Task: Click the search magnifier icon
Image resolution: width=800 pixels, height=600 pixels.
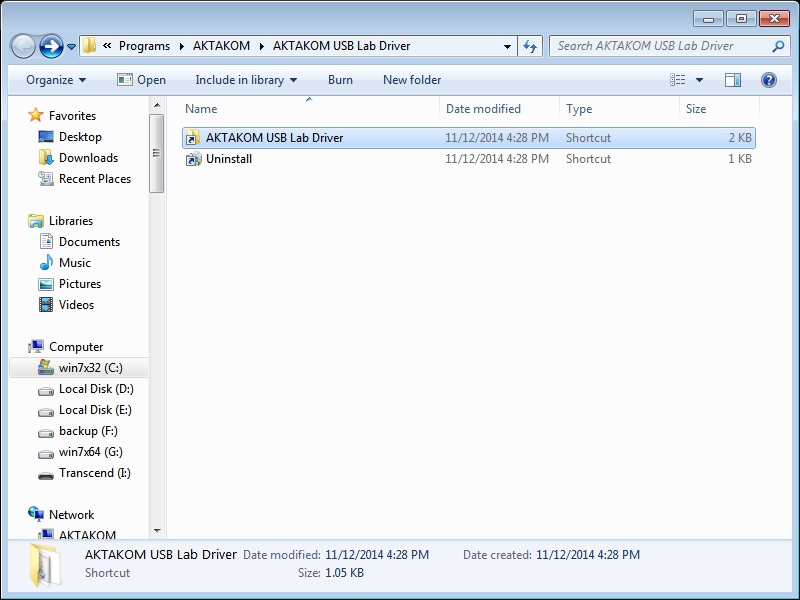Action: click(778, 46)
